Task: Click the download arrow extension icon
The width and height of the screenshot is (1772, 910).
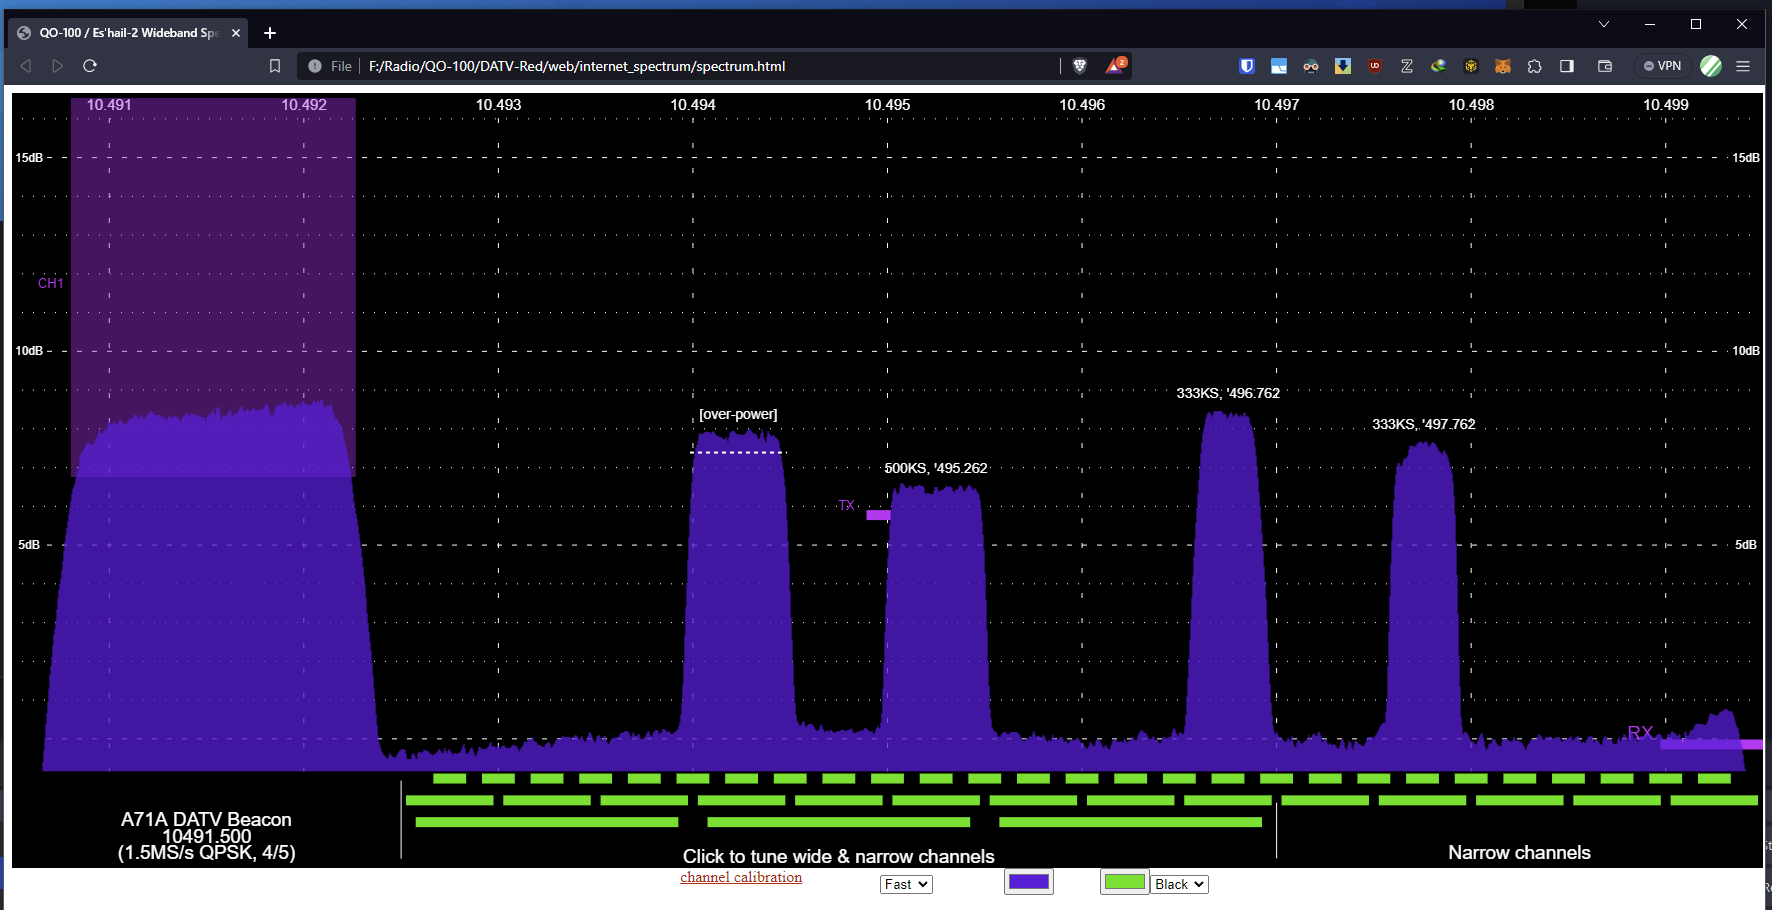Action: coord(1343,66)
